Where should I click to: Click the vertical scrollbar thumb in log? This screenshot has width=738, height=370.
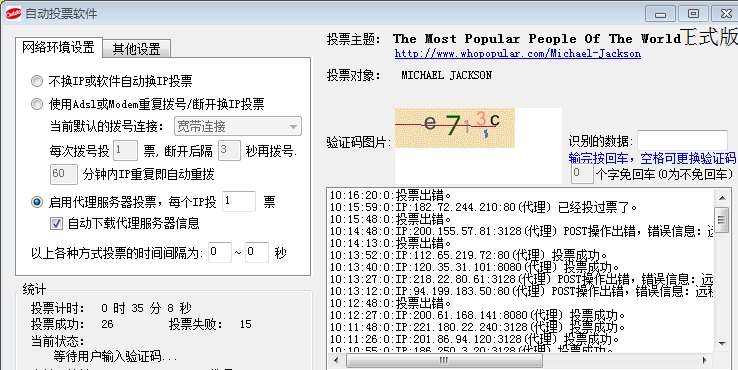722,219
